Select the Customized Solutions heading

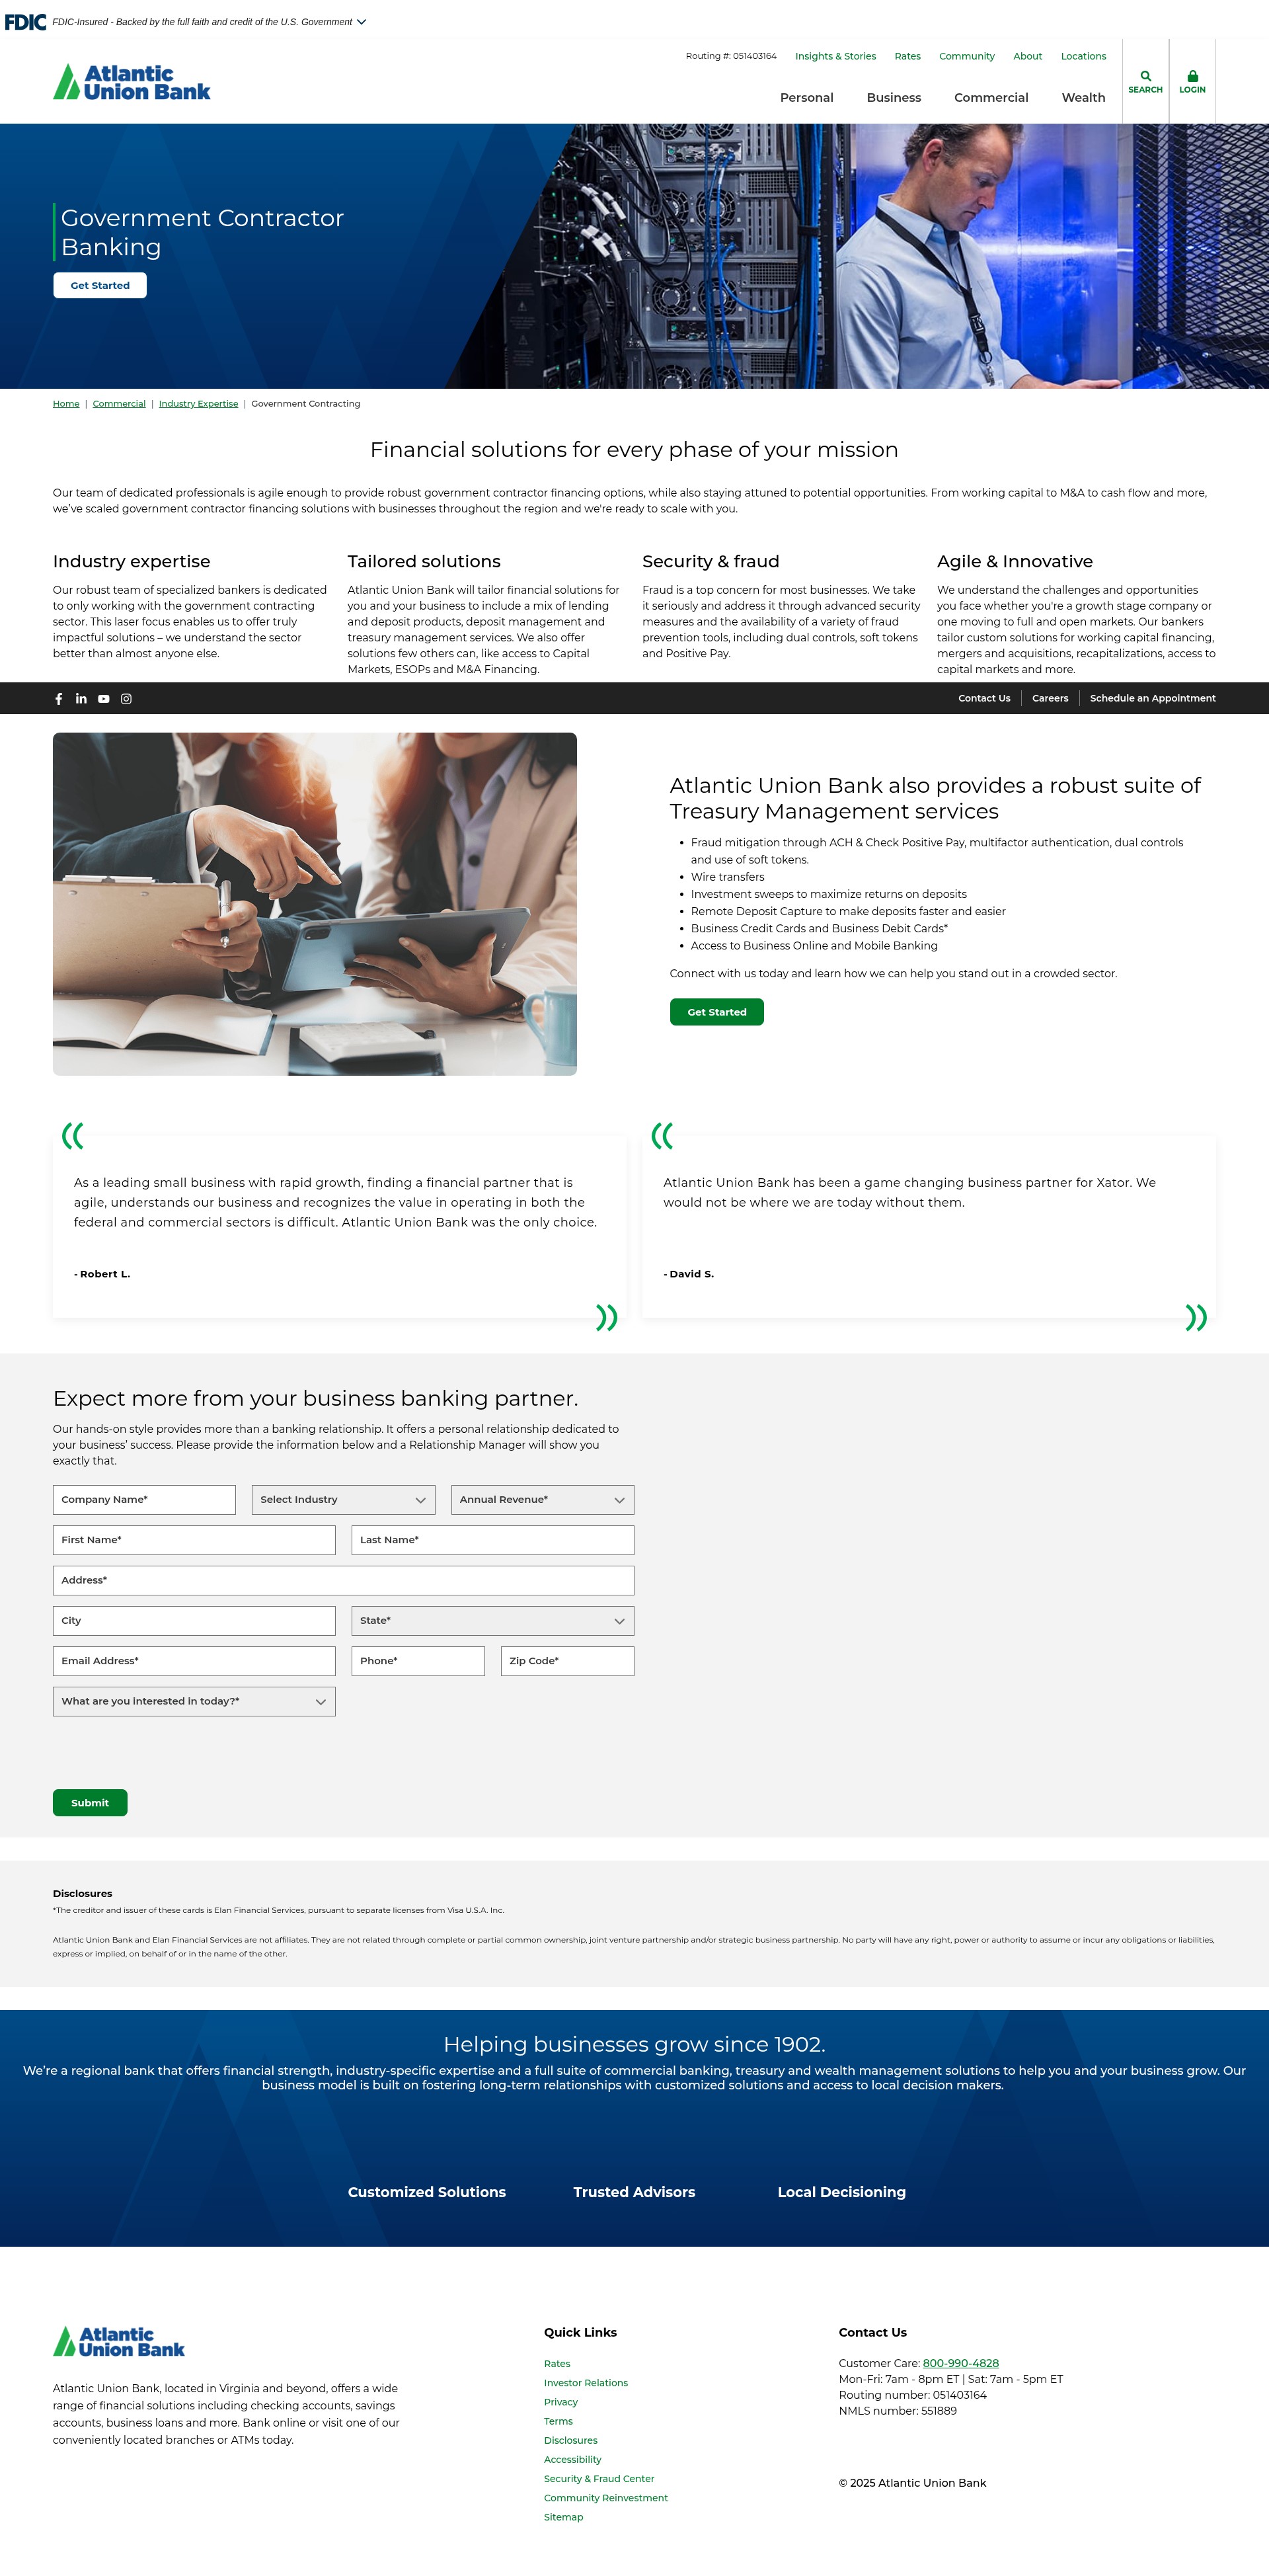click(427, 2192)
